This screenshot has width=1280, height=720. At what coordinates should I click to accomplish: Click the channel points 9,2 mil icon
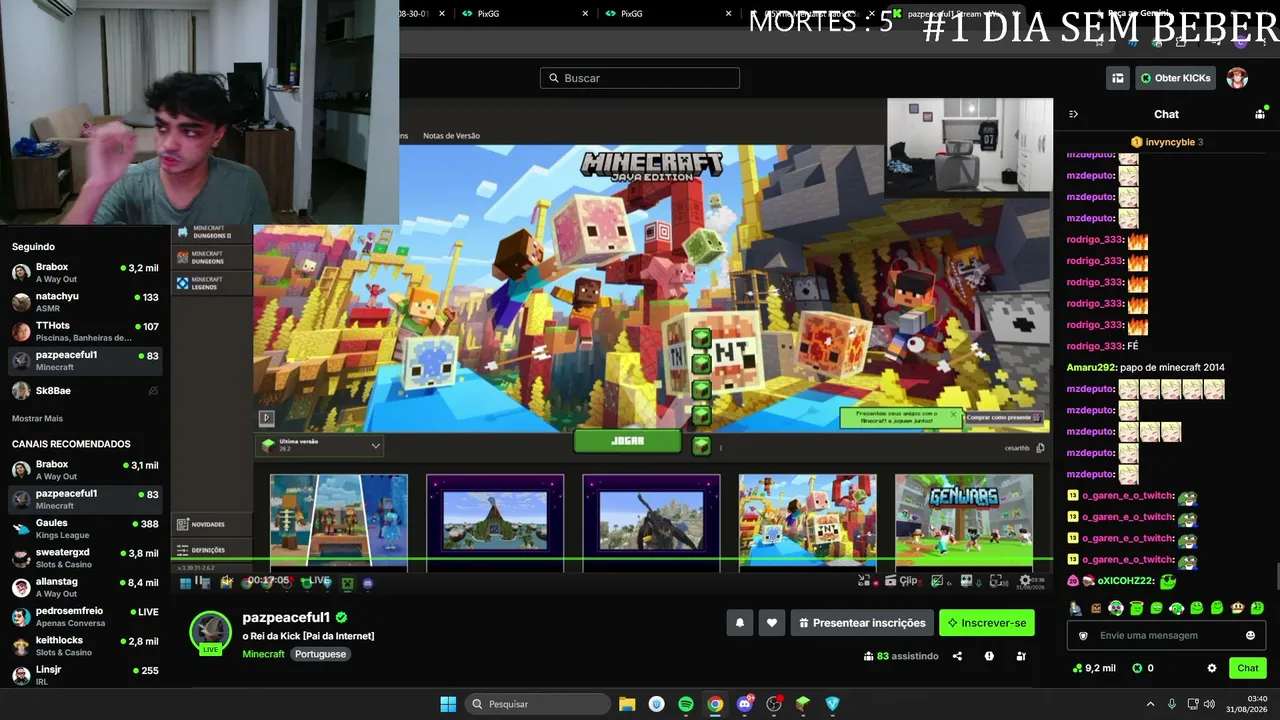pyautogui.click(x=1077, y=668)
